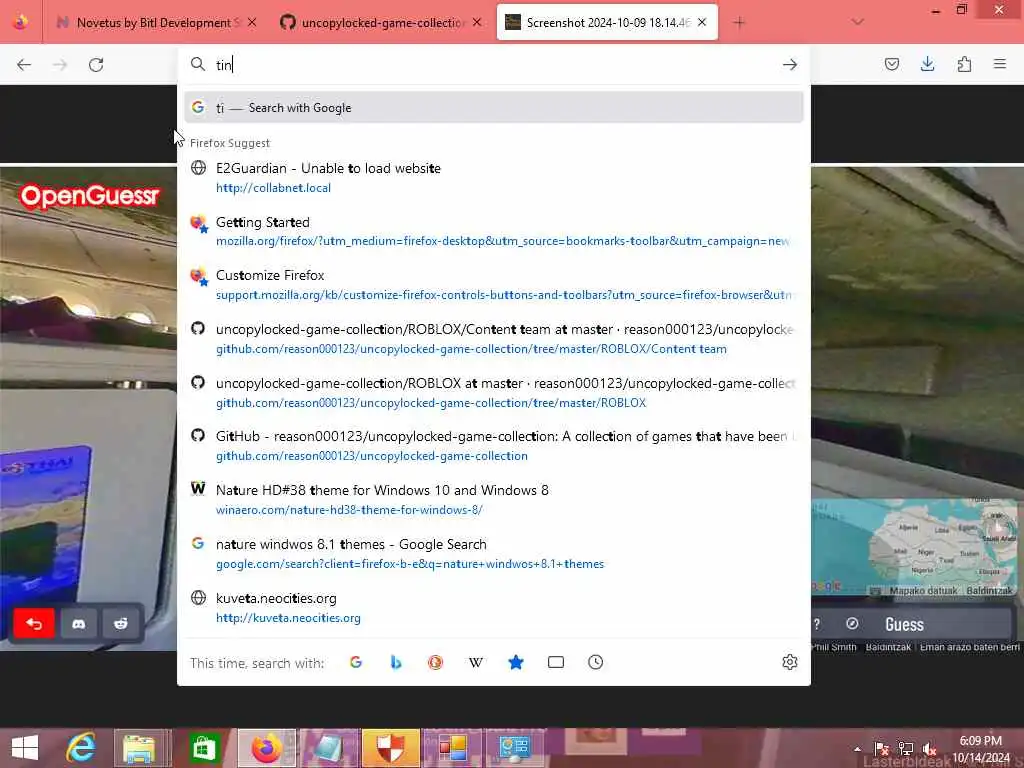Image resolution: width=1024 pixels, height=768 pixels.
Task: Open the kuveta.neocities.org suggestion
Action: [494, 607]
